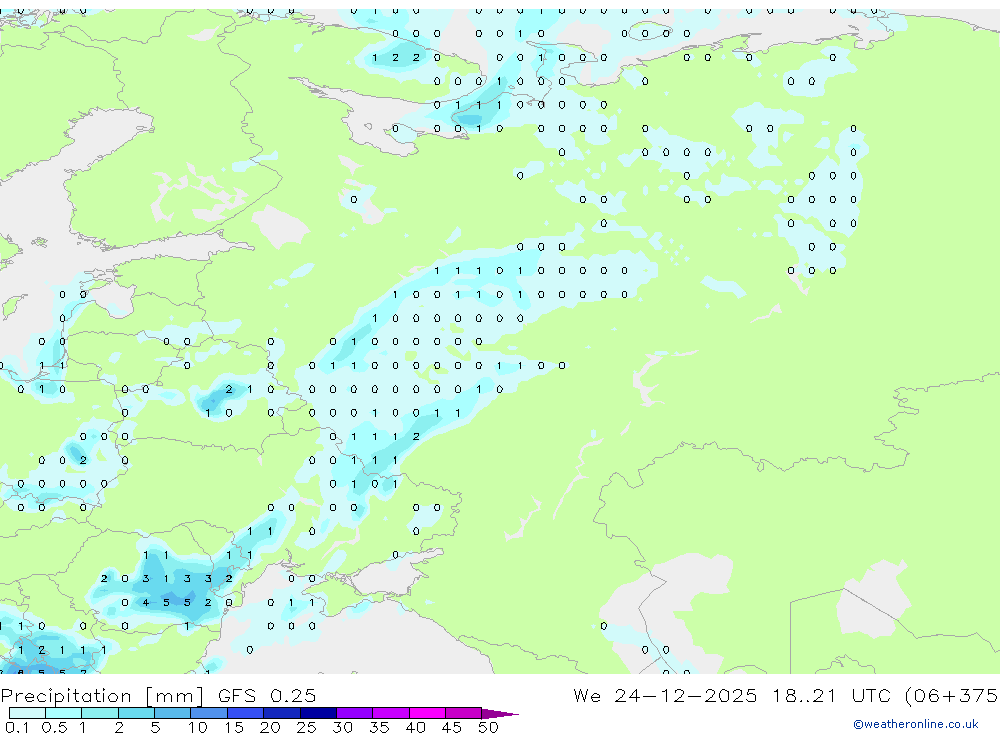Select the 20–25 mm dark blue legend swatch
The width and height of the screenshot is (1000, 733).
point(281,713)
